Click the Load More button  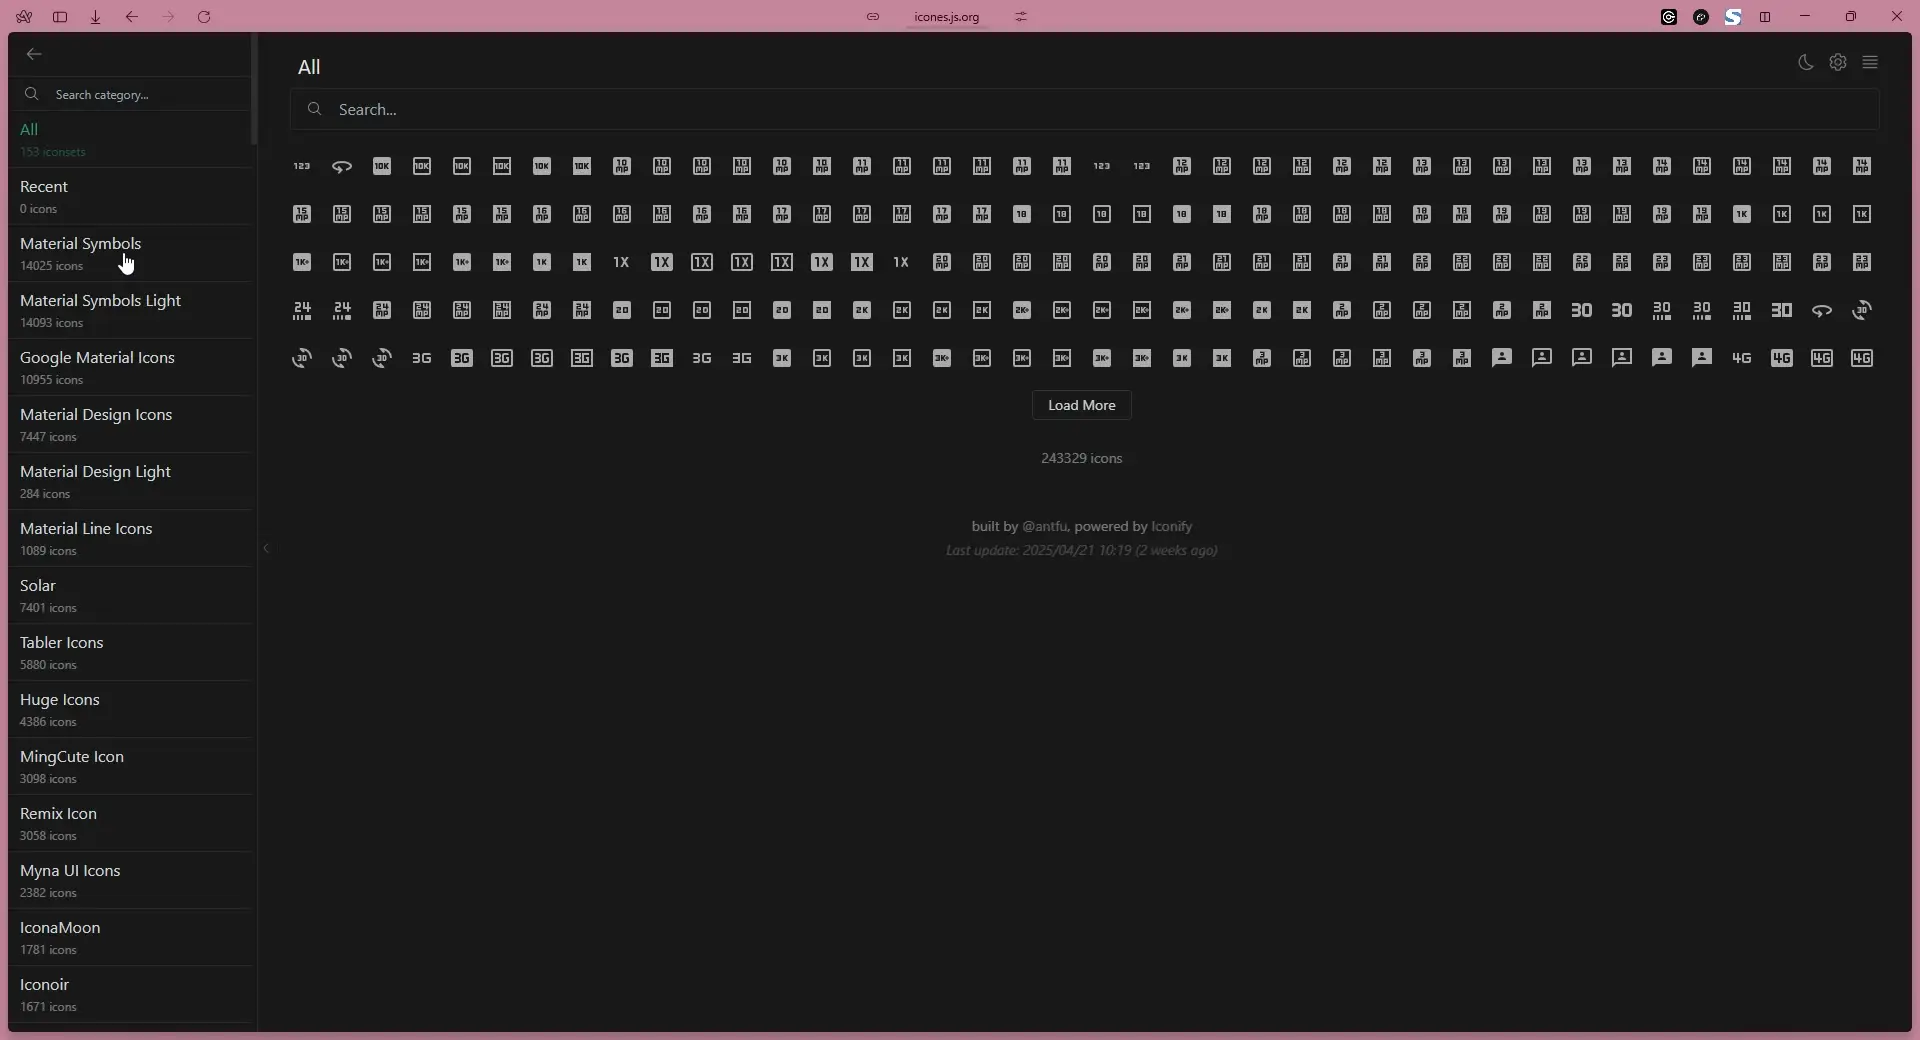(x=1080, y=406)
